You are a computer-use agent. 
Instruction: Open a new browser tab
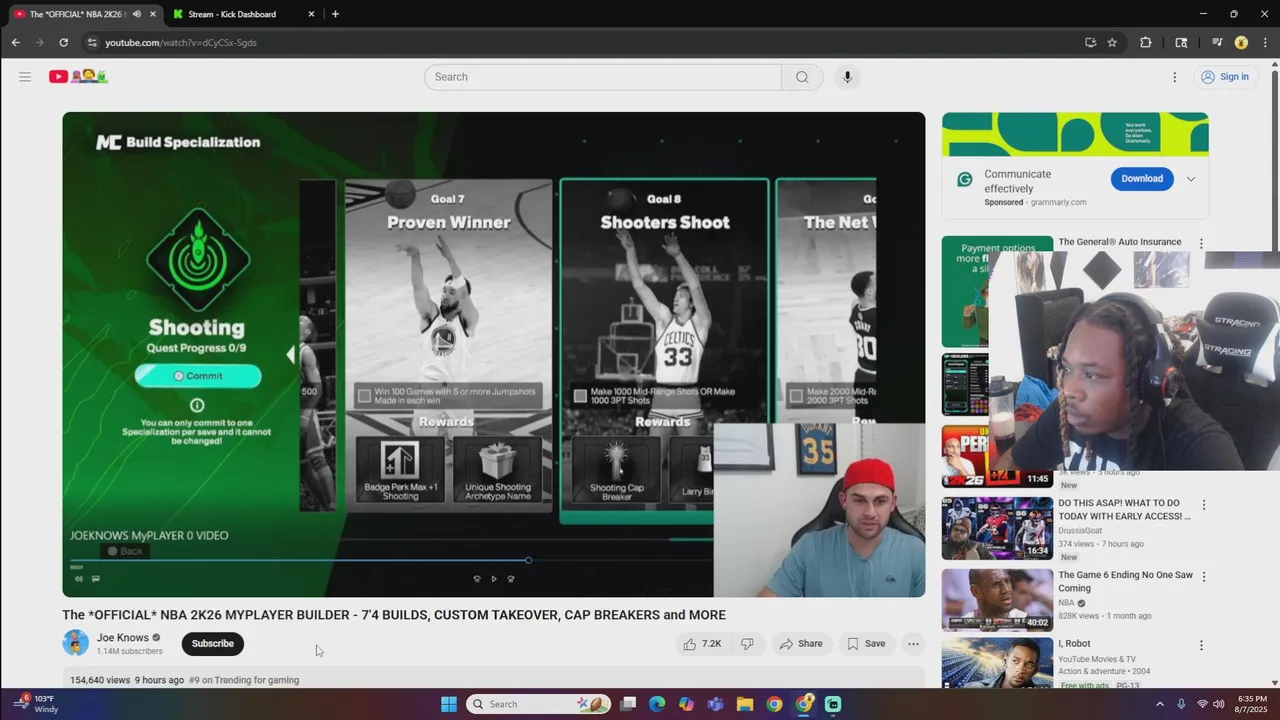coord(335,14)
